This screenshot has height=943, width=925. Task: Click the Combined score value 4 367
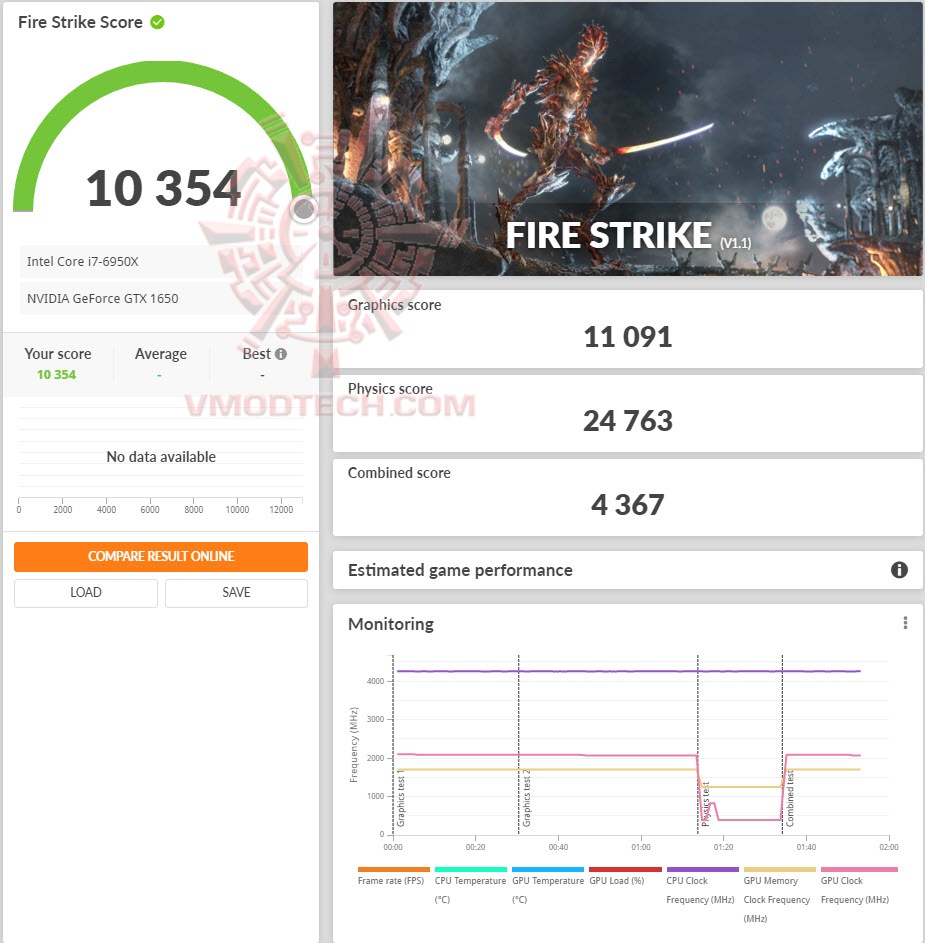click(x=627, y=505)
